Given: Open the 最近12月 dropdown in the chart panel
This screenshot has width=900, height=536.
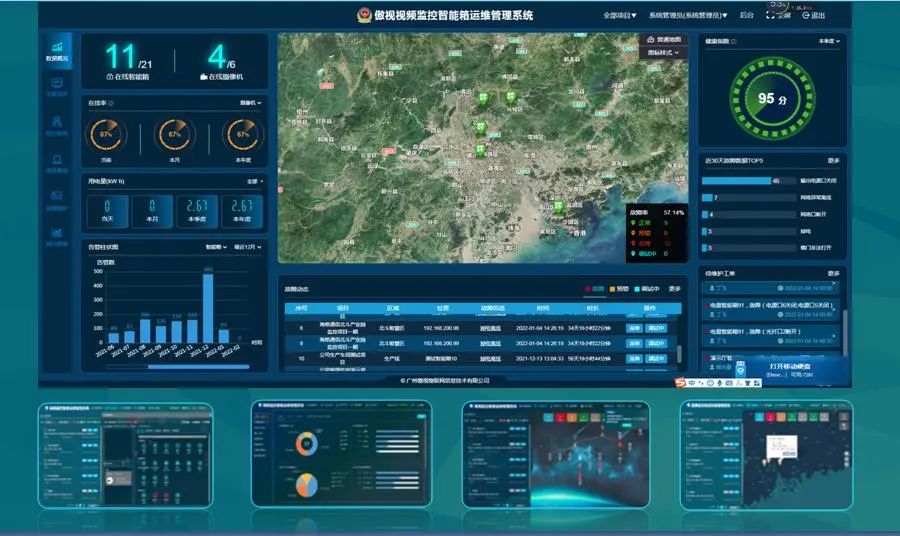Looking at the screenshot, I should 247,247.
